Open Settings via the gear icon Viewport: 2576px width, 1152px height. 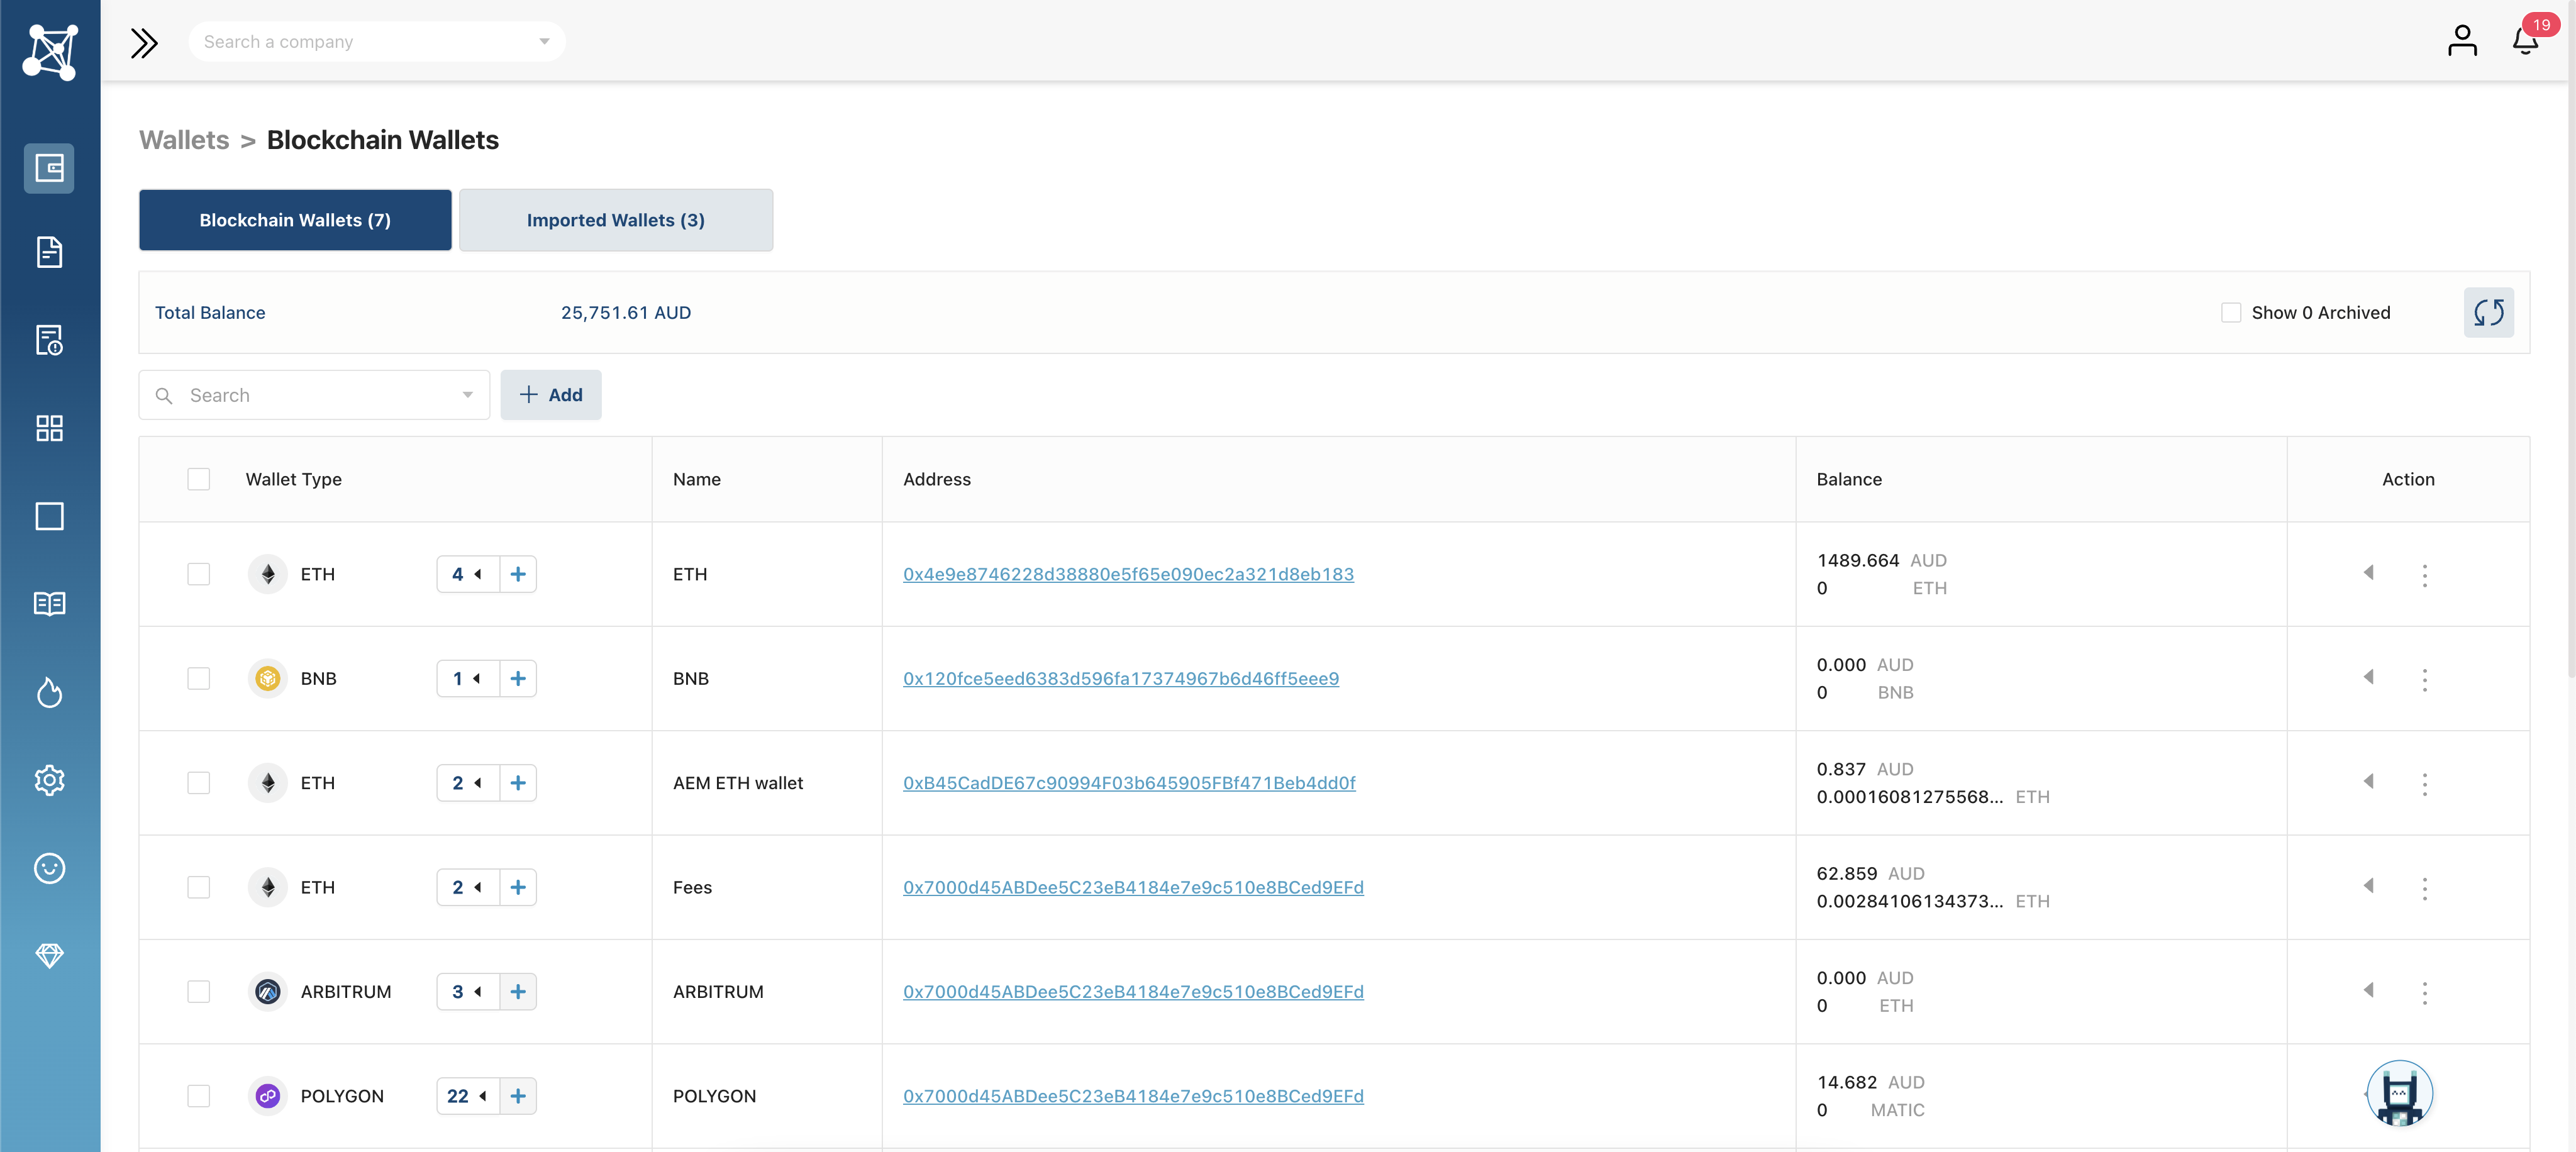coord(49,780)
